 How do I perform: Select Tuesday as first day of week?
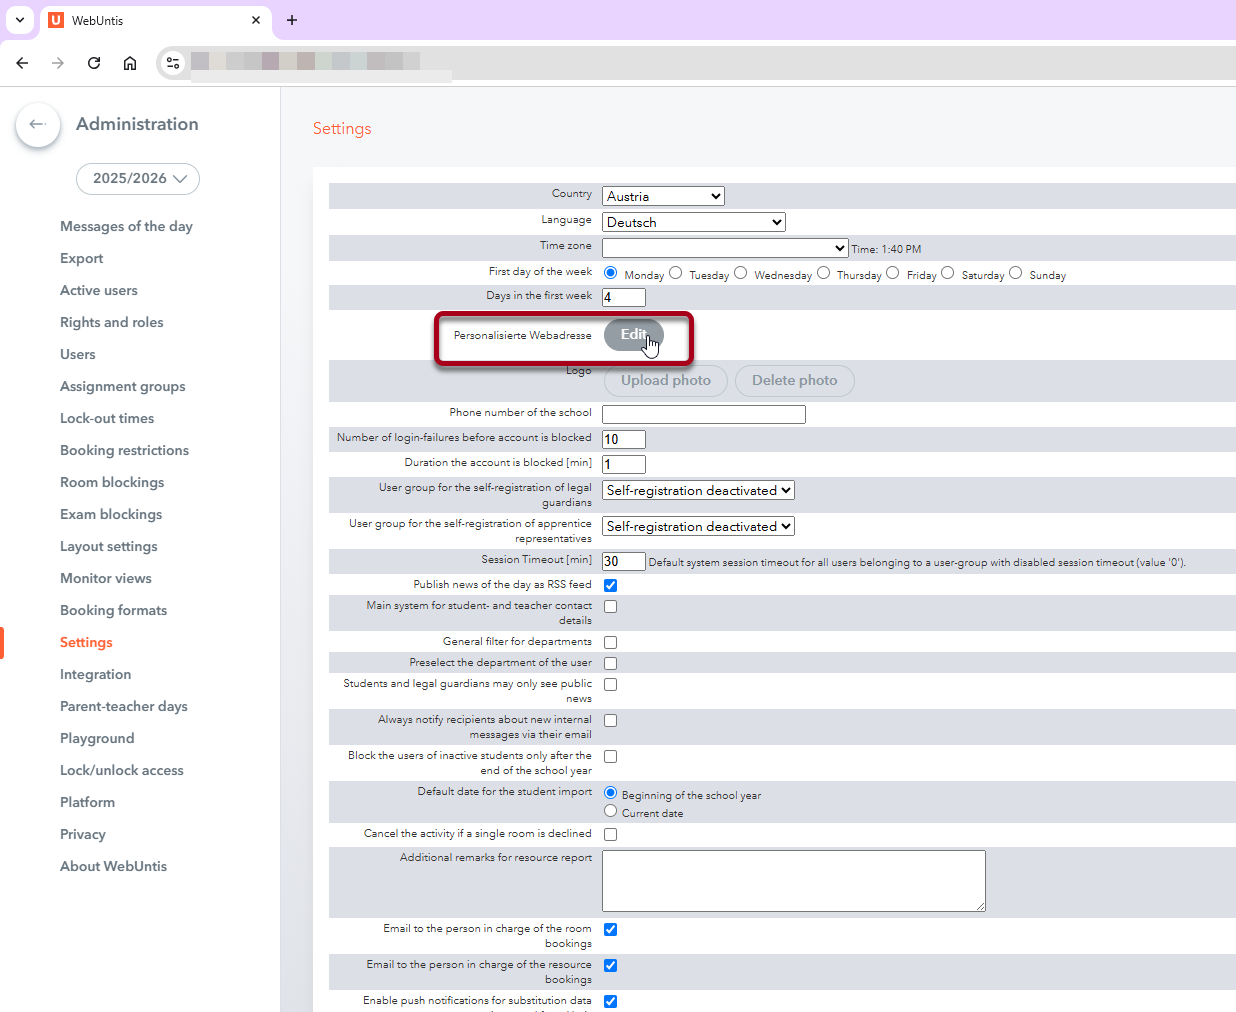tap(676, 273)
